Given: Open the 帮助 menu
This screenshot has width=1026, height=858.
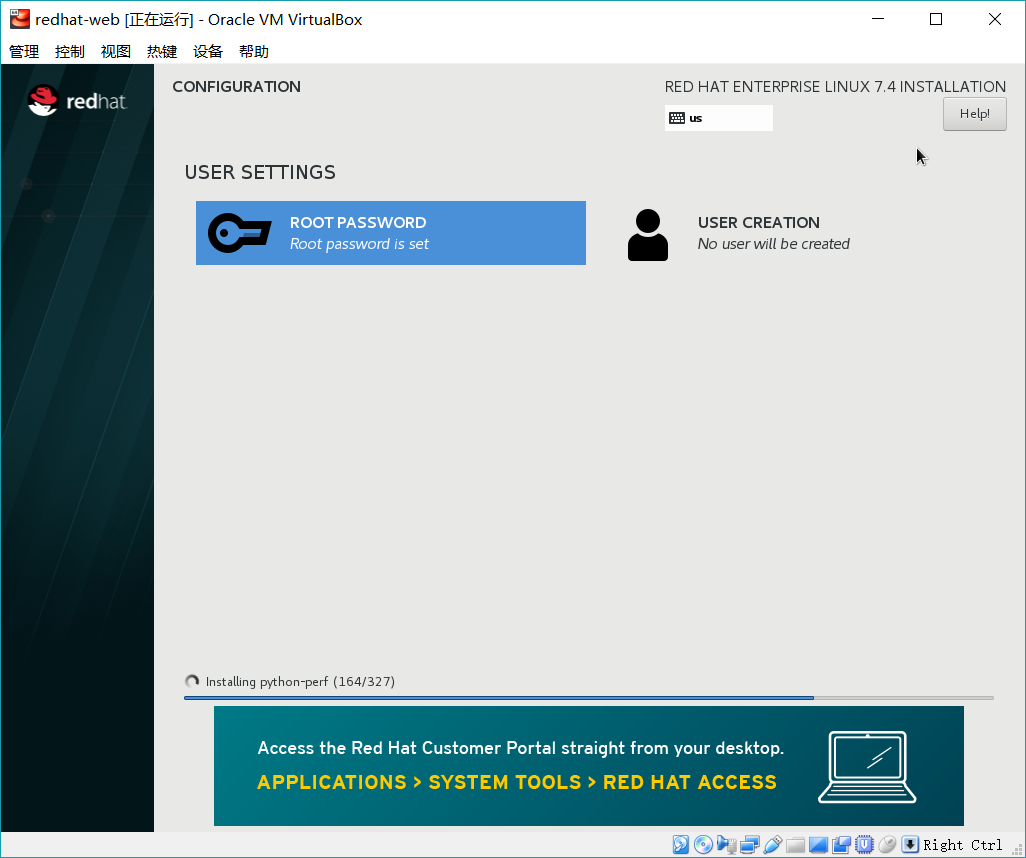Looking at the screenshot, I should point(254,52).
